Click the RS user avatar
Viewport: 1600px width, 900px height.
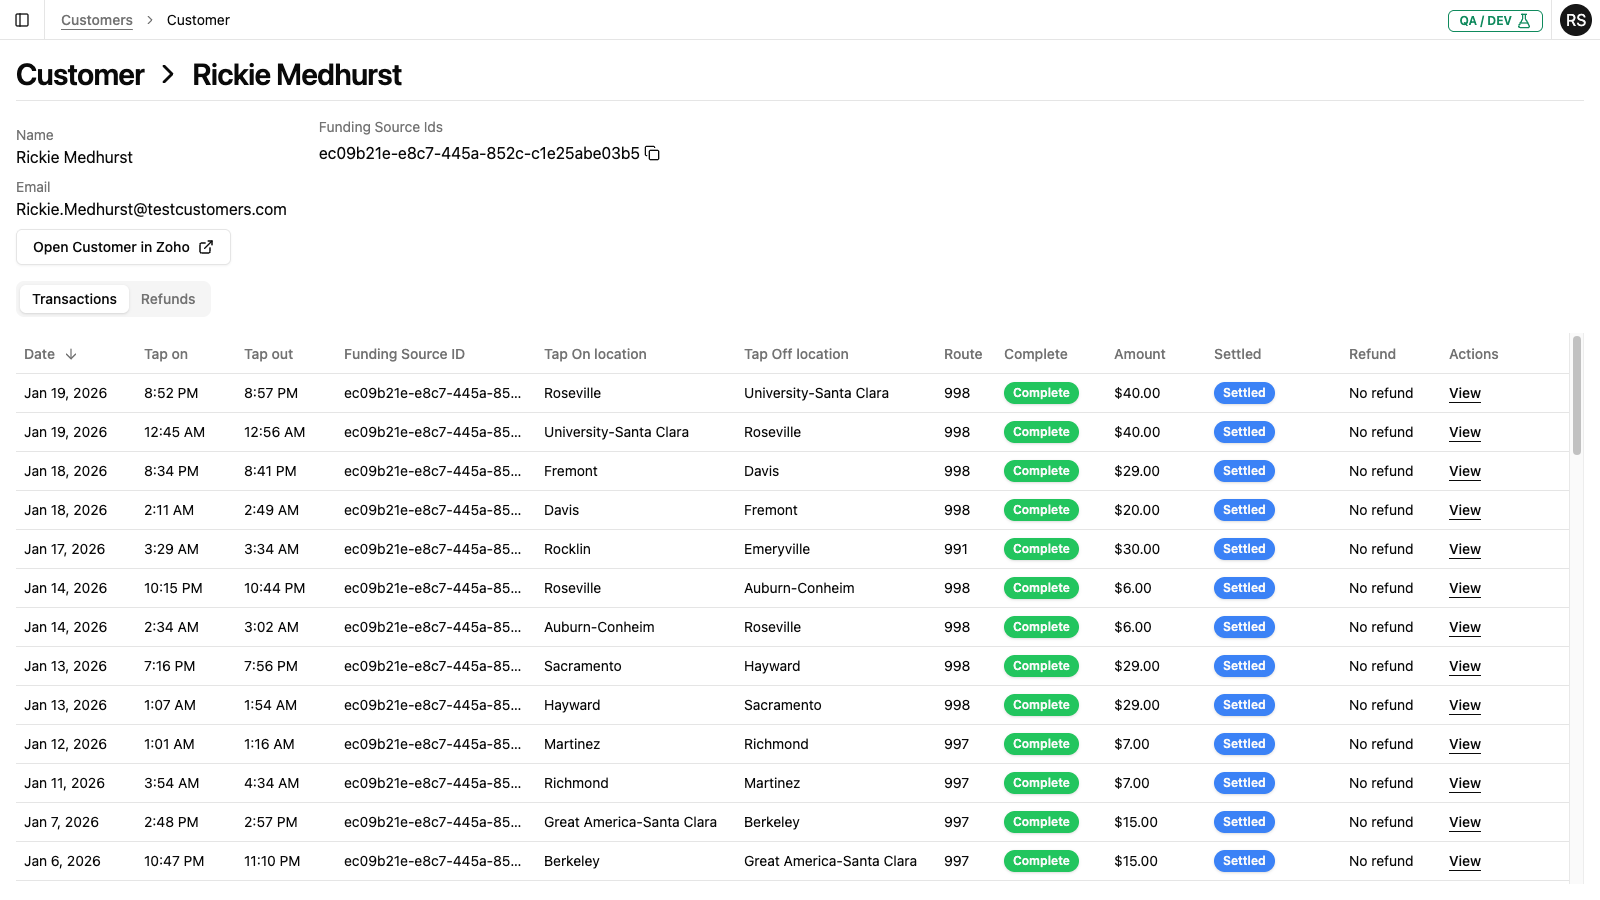(1575, 20)
